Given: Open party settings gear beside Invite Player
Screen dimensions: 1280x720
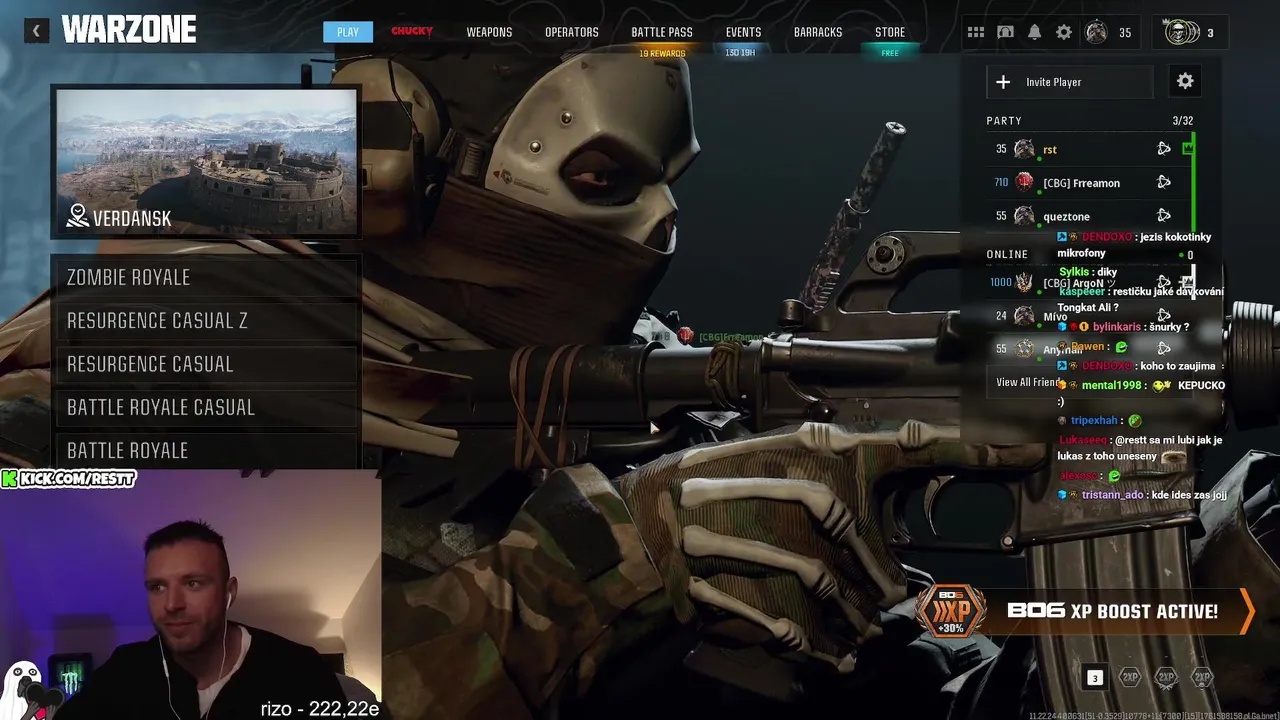Looking at the screenshot, I should pos(1185,81).
